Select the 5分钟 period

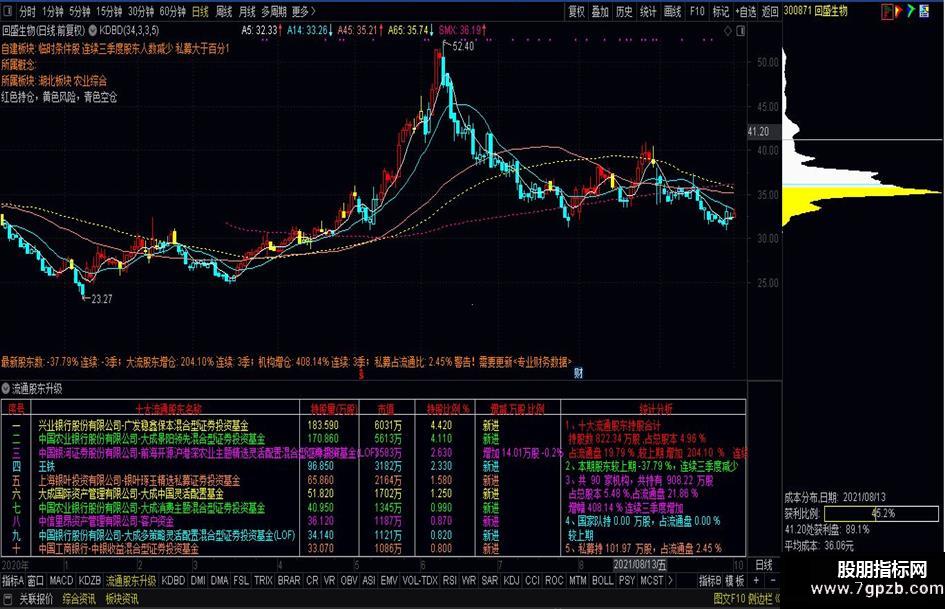[x=80, y=11]
